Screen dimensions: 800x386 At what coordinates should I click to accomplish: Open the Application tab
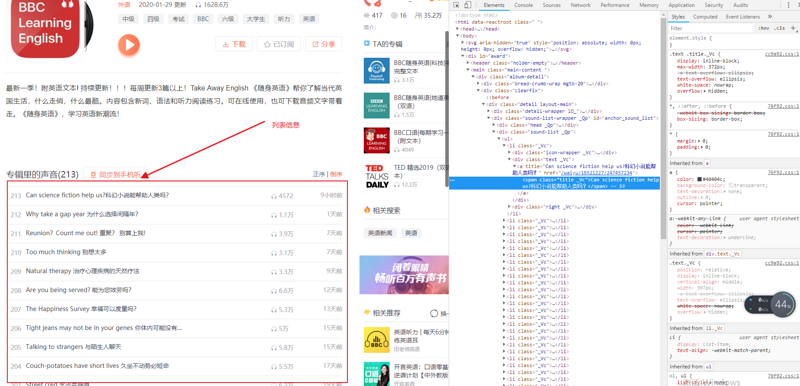pos(682,5)
